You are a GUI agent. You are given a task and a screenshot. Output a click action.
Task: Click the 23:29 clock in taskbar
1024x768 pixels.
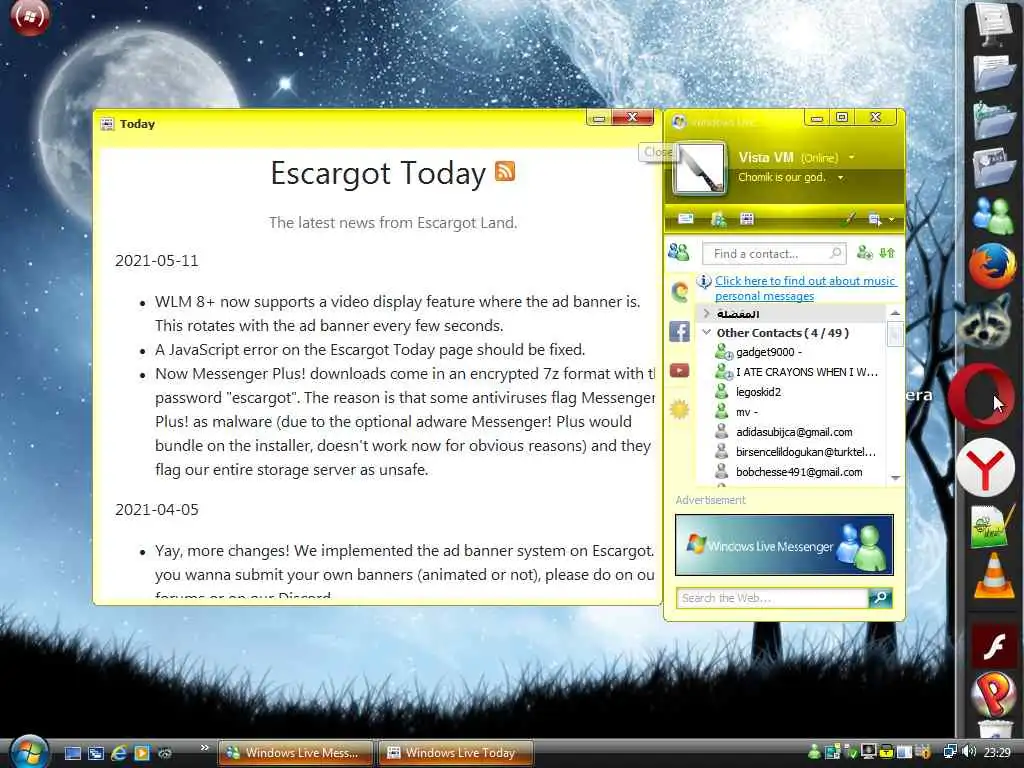997,752
